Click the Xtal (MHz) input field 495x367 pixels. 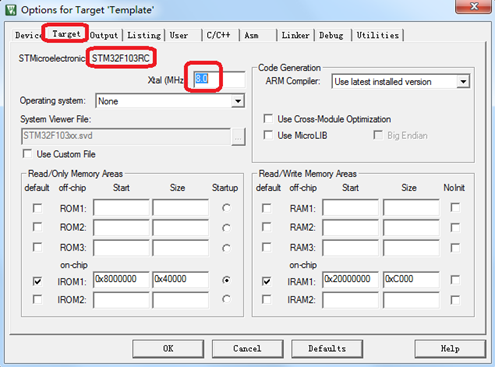pos(219,79)
